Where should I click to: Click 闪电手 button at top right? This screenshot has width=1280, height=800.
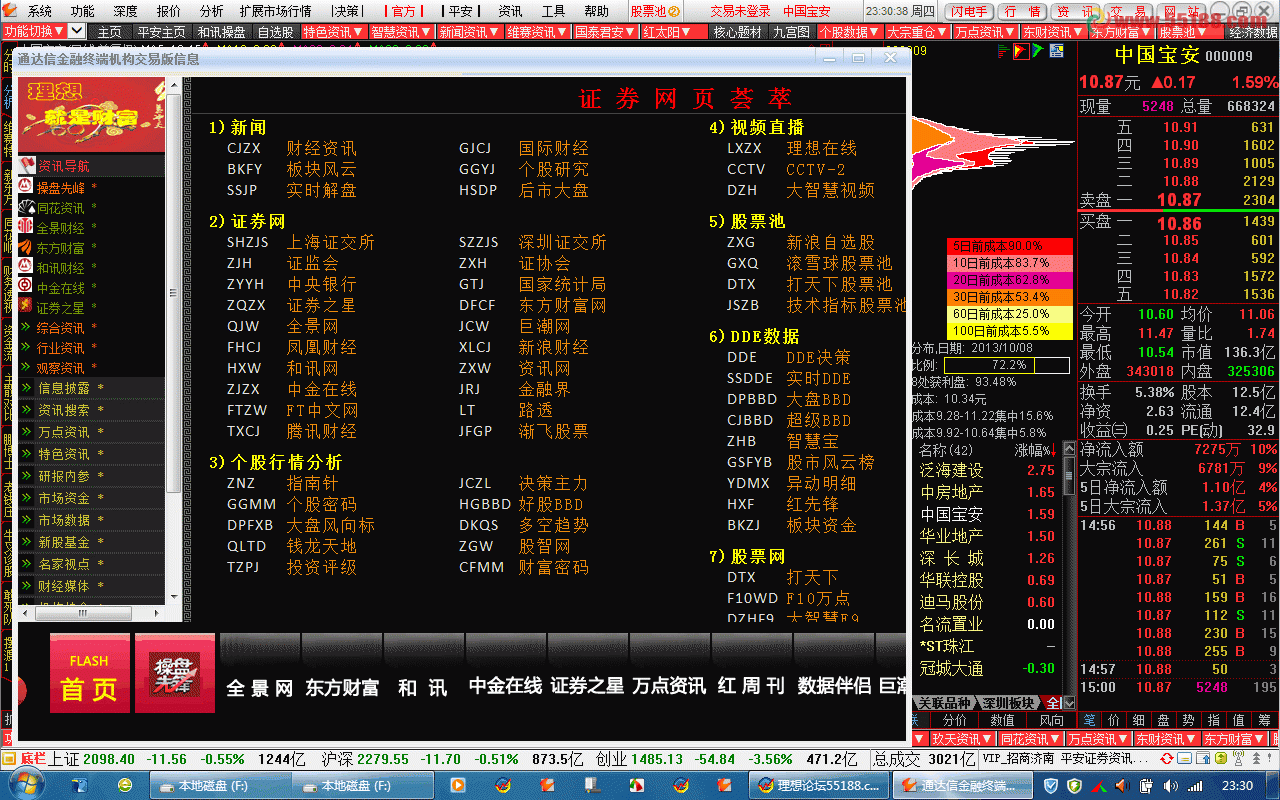point(970,11)
